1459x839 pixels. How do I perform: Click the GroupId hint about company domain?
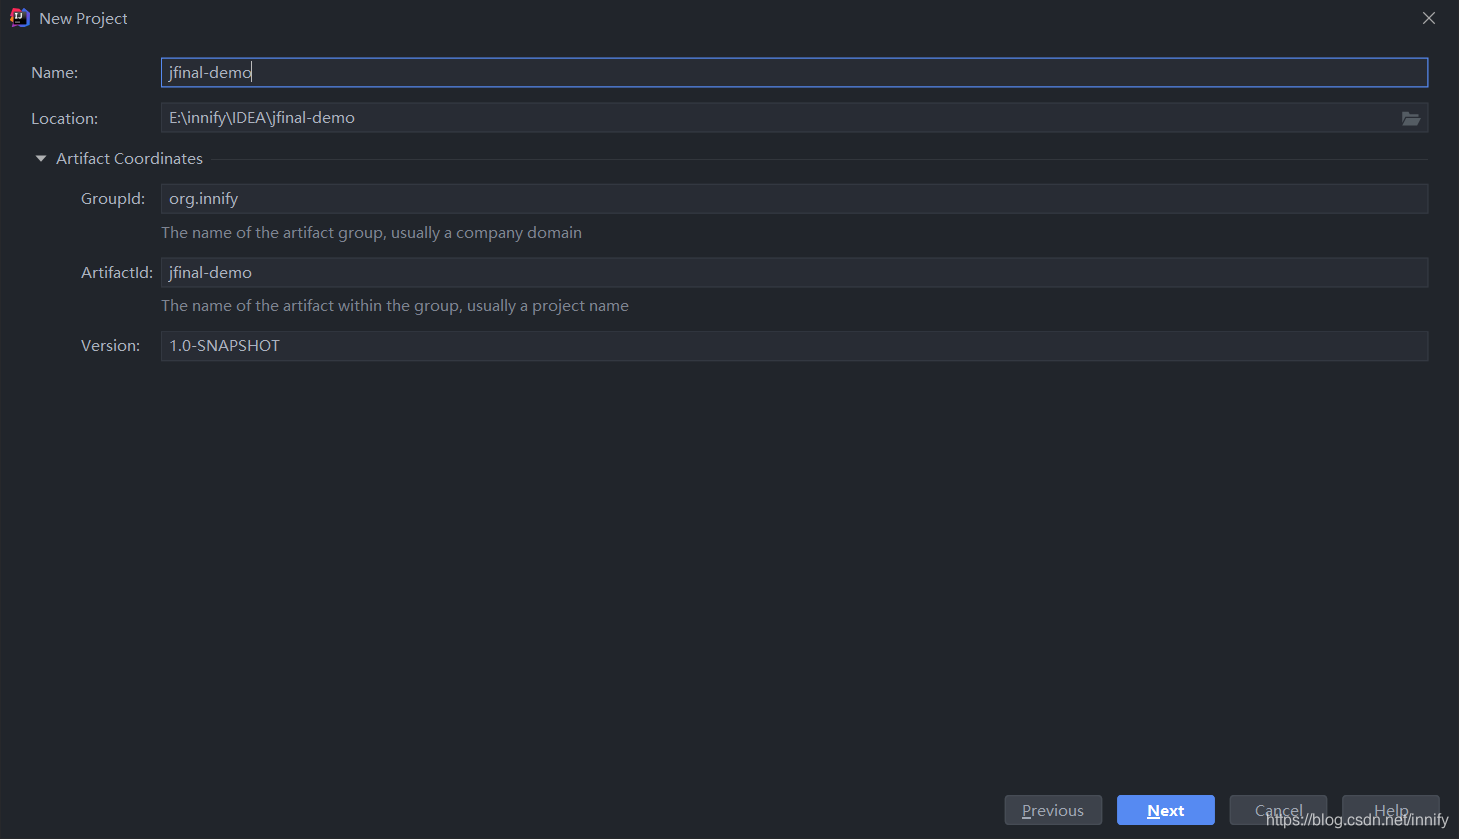pos(371,233)
